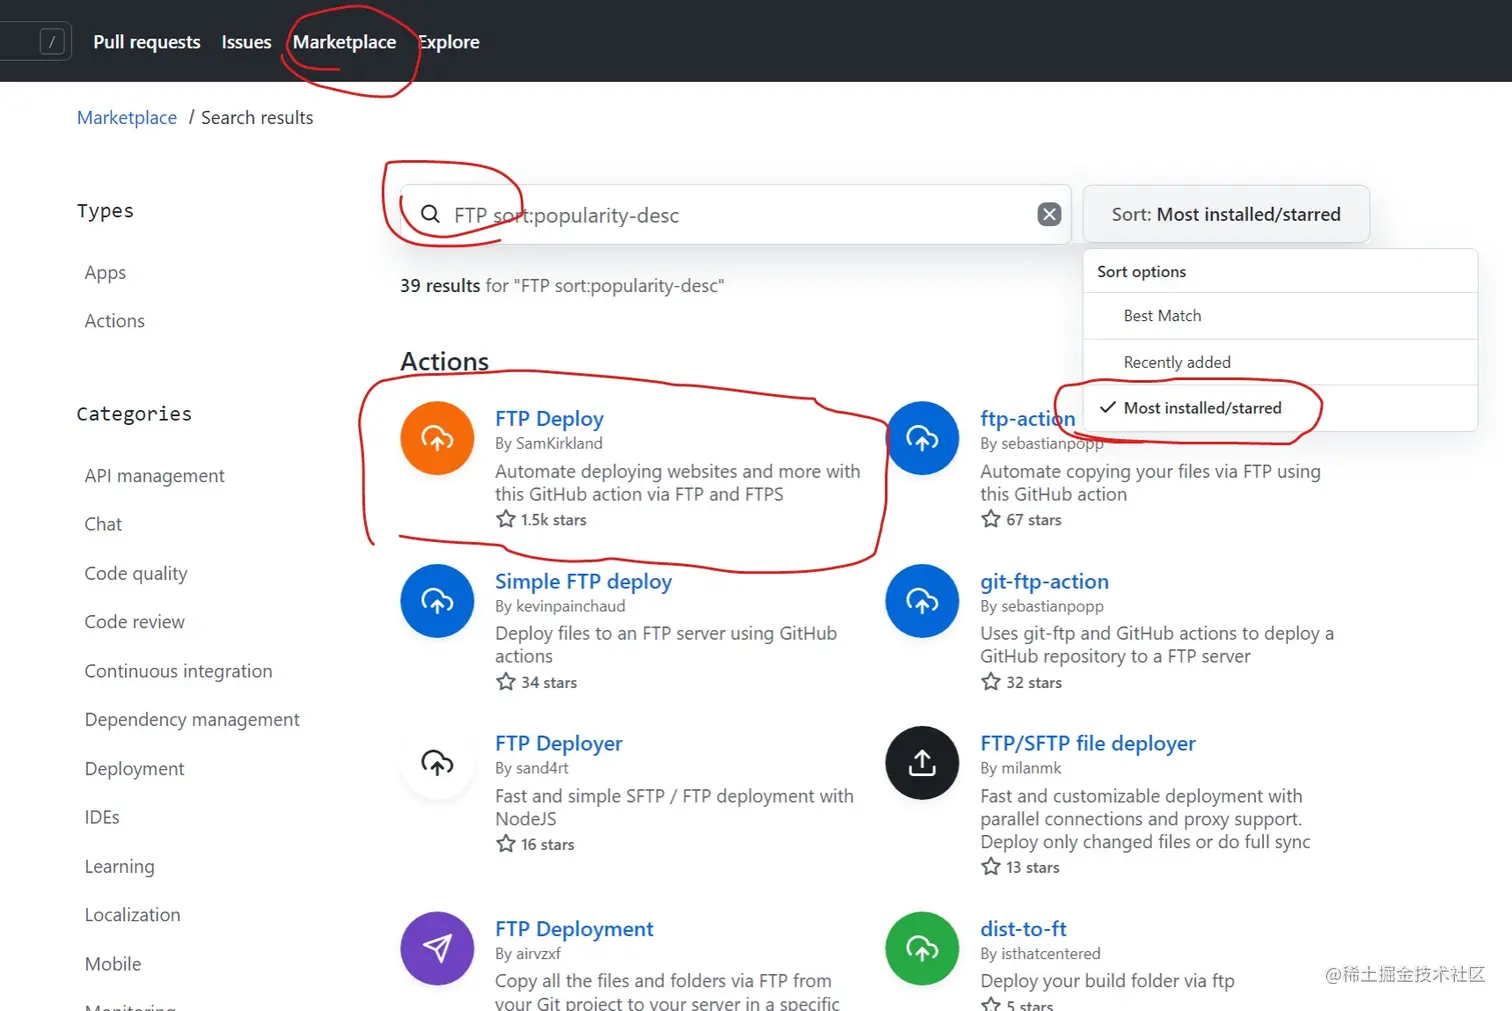Click the '39 results' summary text

tap(440, 286)
